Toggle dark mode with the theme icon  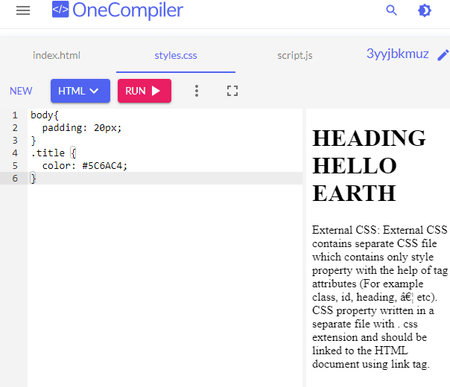(424, 11)
